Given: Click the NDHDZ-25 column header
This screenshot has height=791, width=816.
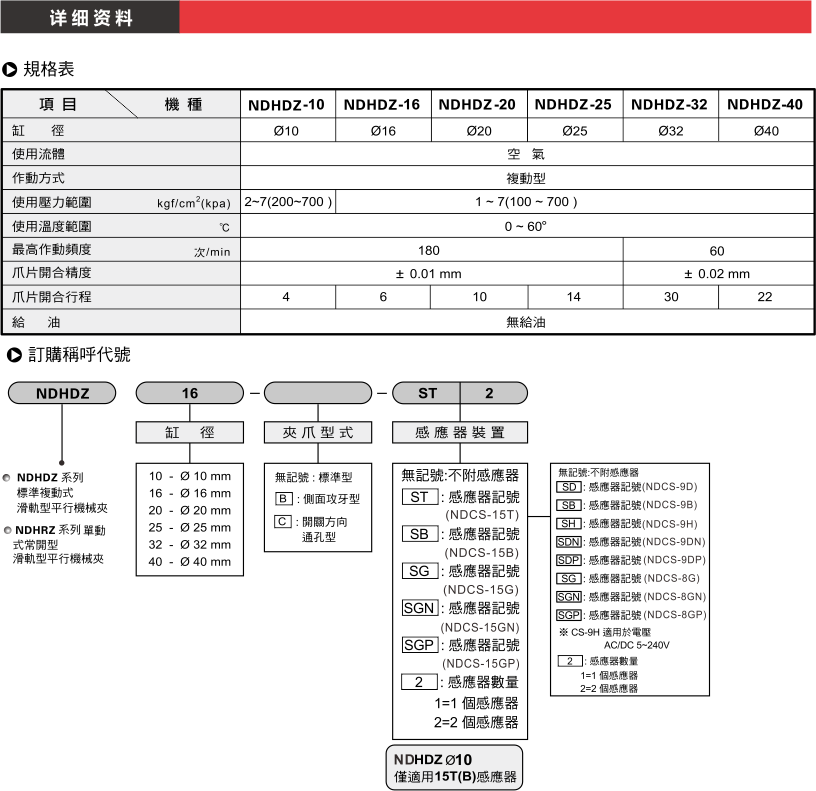Looking at the screenshot, I should (573, 104).
